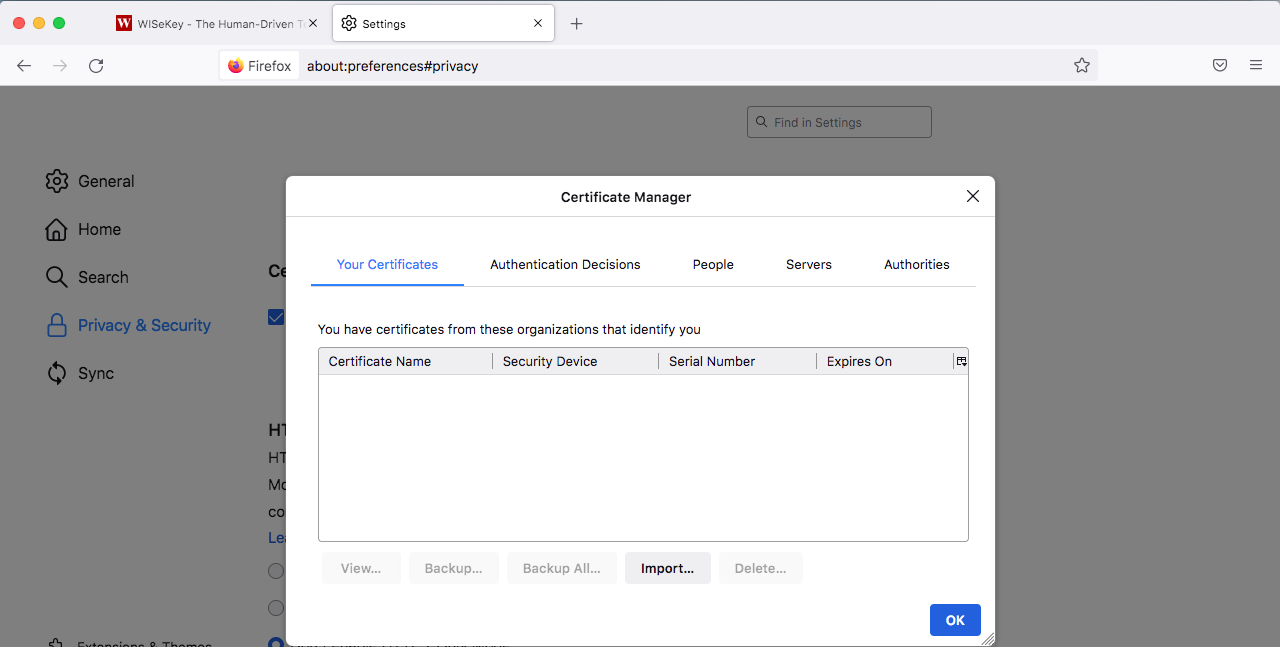The image size is (1280, 647).
Task: Close the Settings browser tab
Action: coord(538,24)
